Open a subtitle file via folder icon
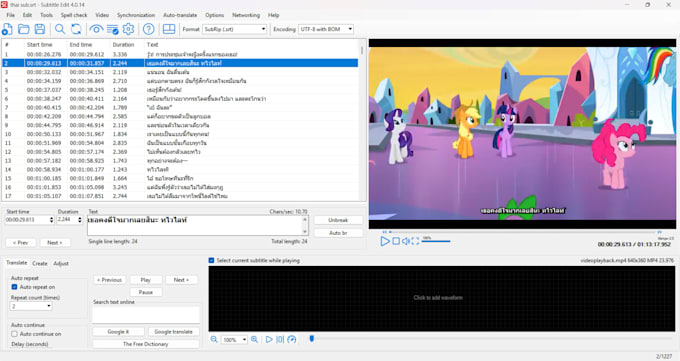The image size is (680, 361). (23, 29)
